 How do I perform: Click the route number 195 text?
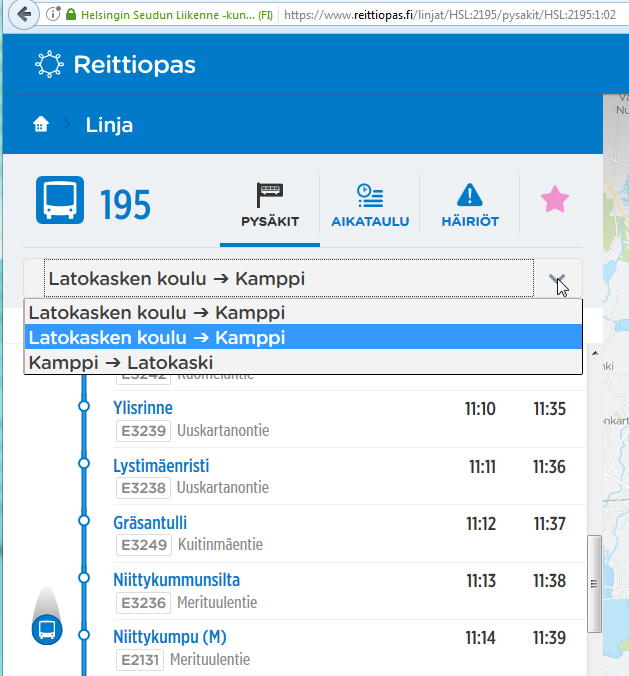125,204
